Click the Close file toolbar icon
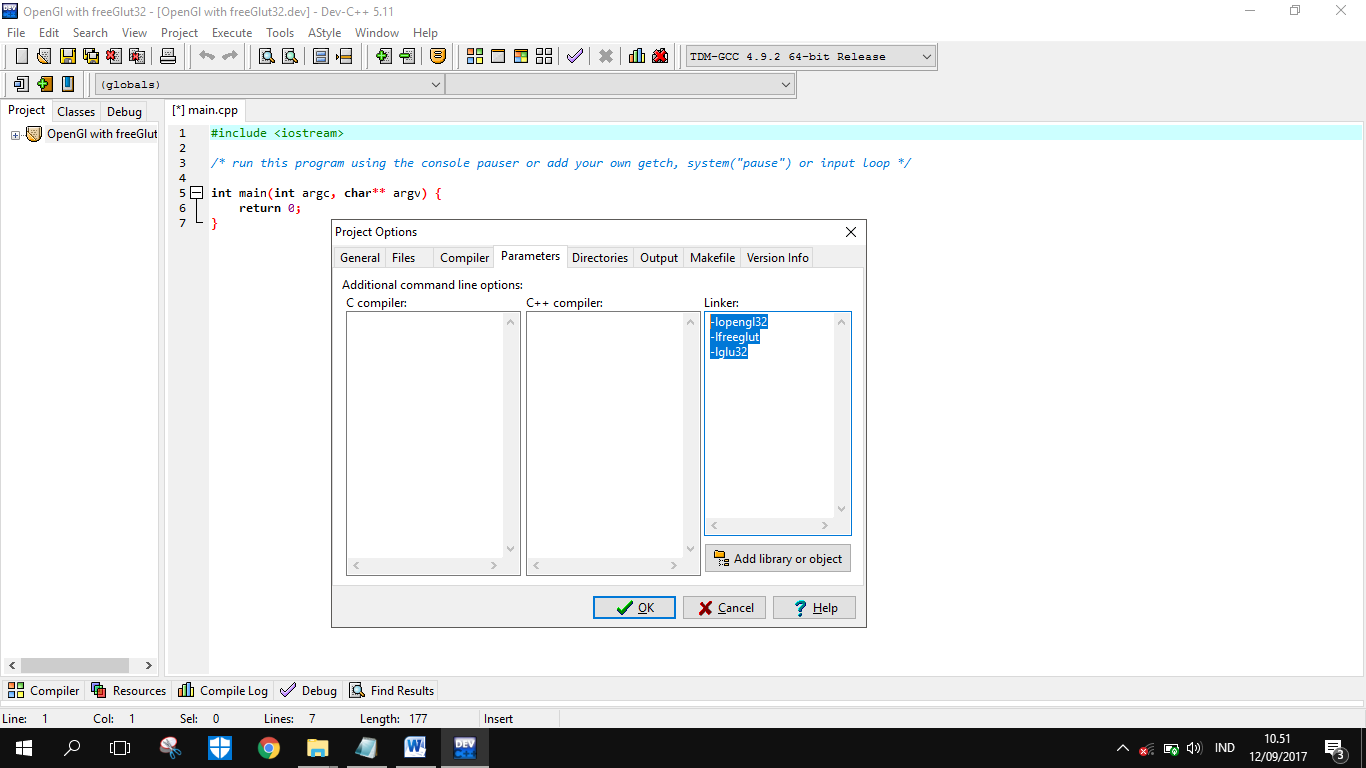 point(114,56)
